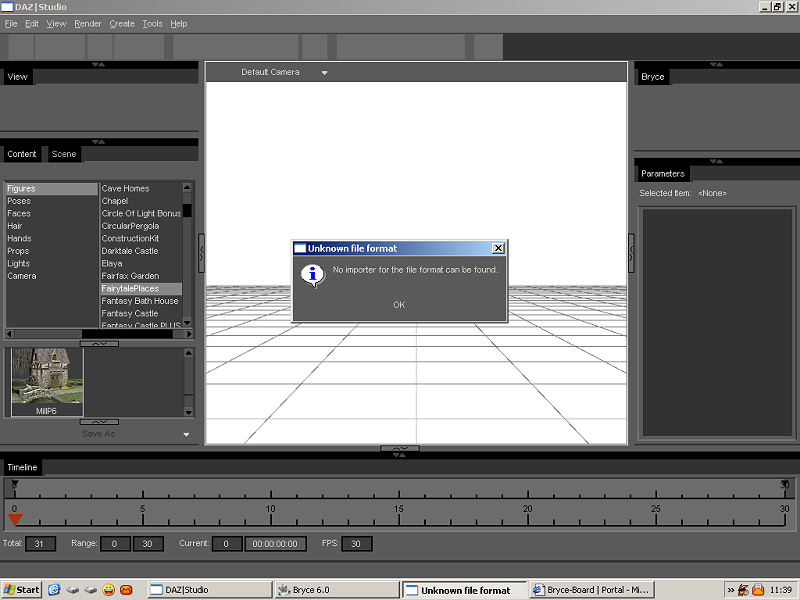Open the File menu

(11, 23)
